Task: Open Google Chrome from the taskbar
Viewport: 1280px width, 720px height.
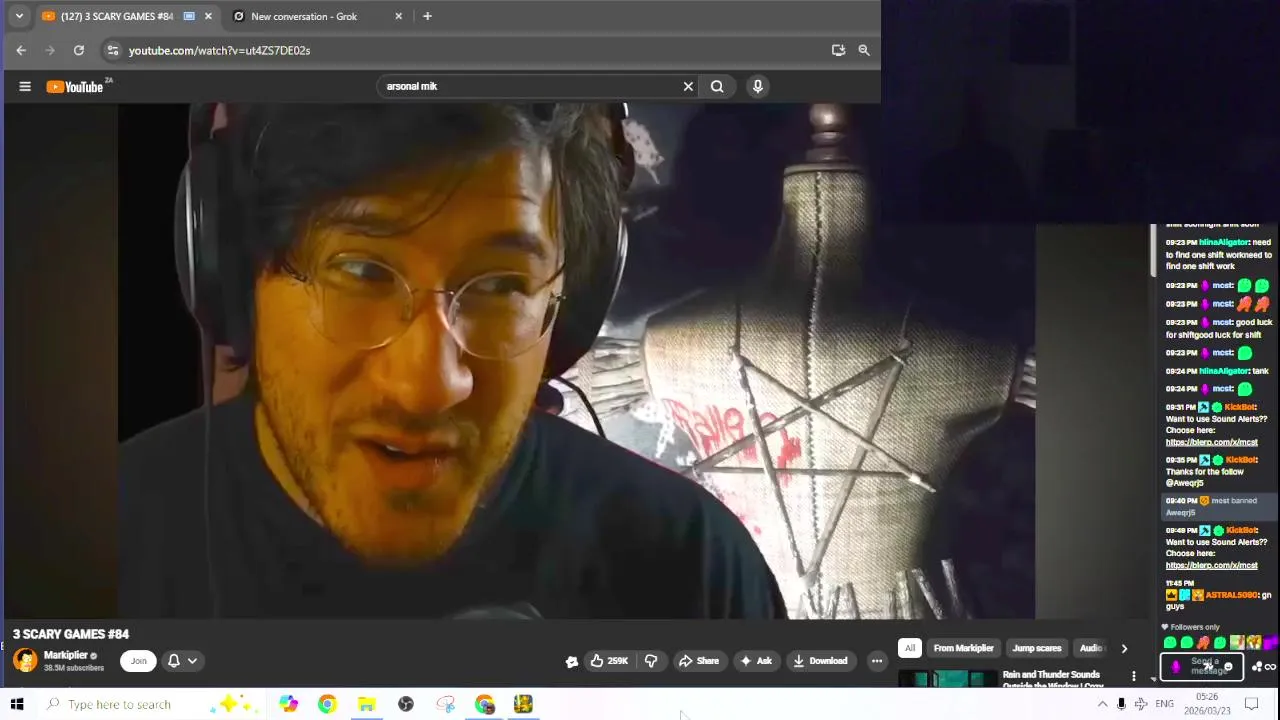Action: (x=327, y=704)
